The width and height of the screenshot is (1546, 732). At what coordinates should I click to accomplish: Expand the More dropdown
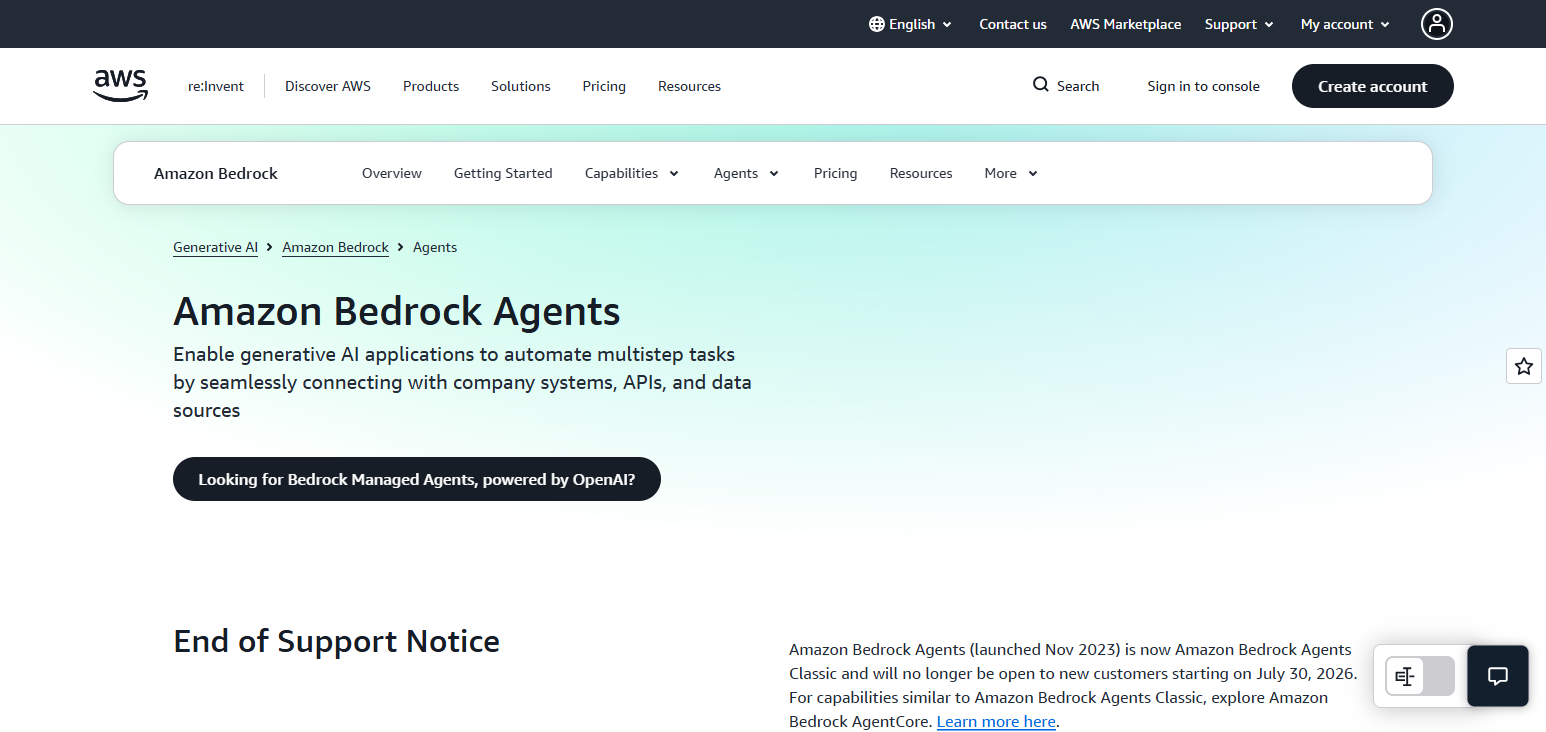pos(1011,173)
